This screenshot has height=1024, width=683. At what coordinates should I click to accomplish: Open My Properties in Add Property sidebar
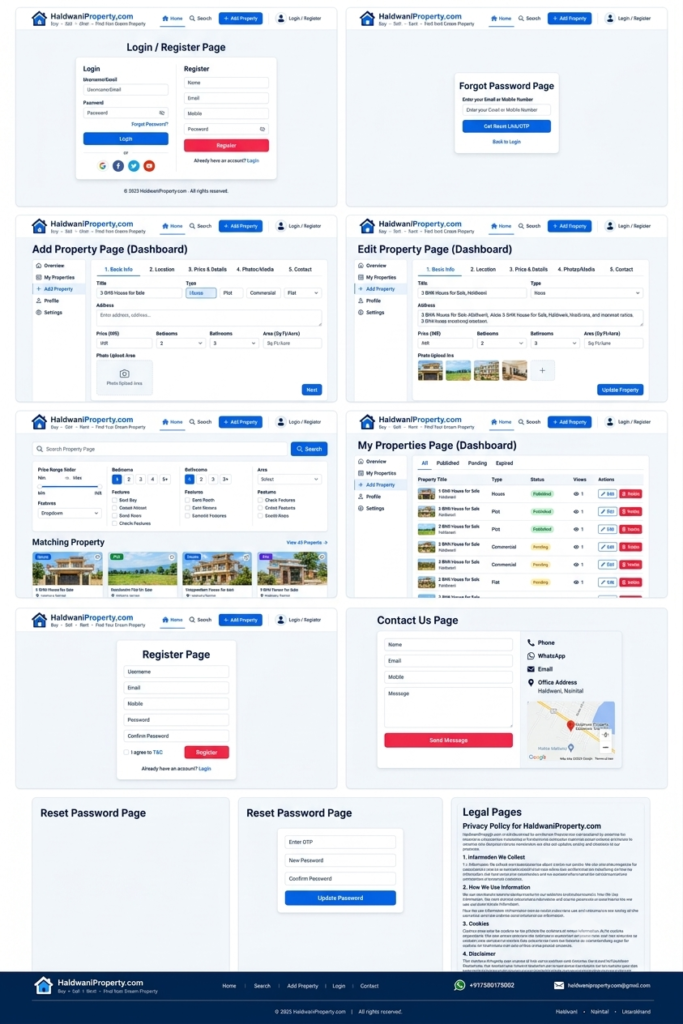[55, 278]
